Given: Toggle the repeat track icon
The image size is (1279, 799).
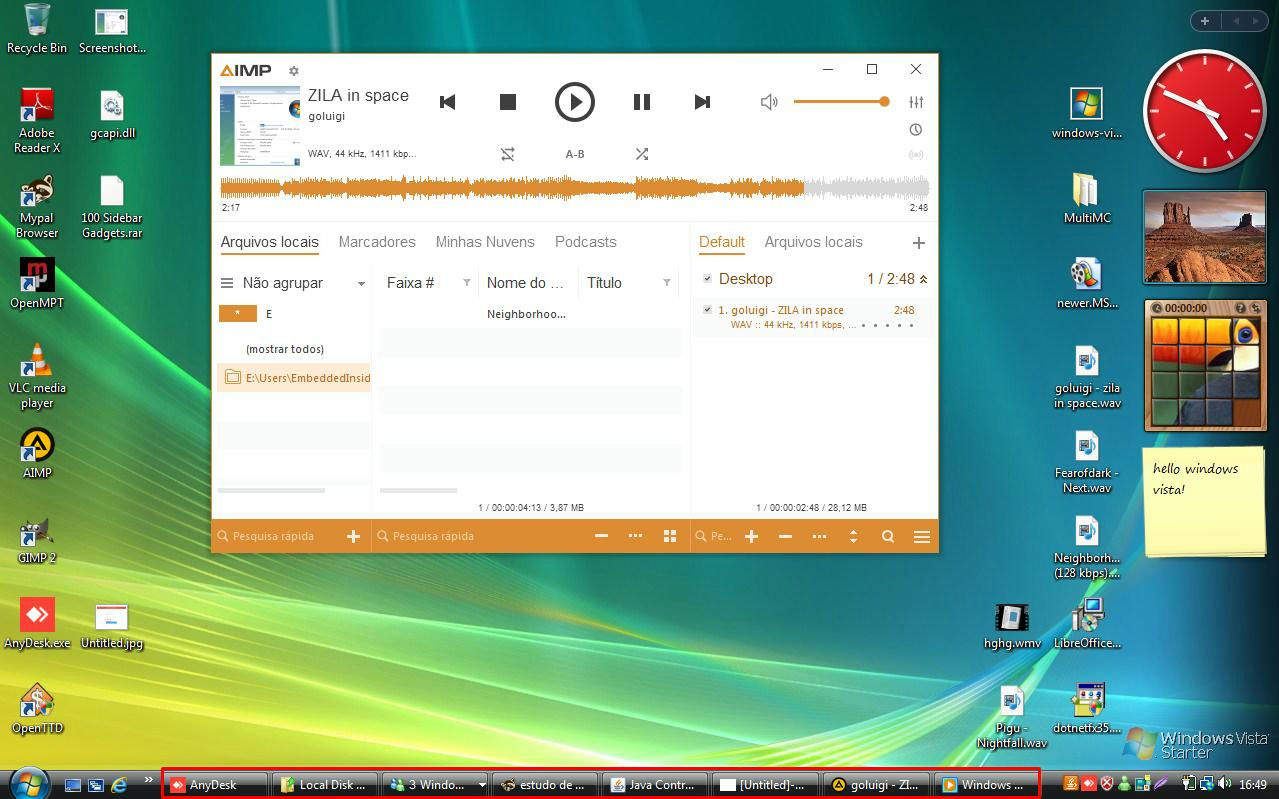Looking at the screenshot, I should [508, 154].
